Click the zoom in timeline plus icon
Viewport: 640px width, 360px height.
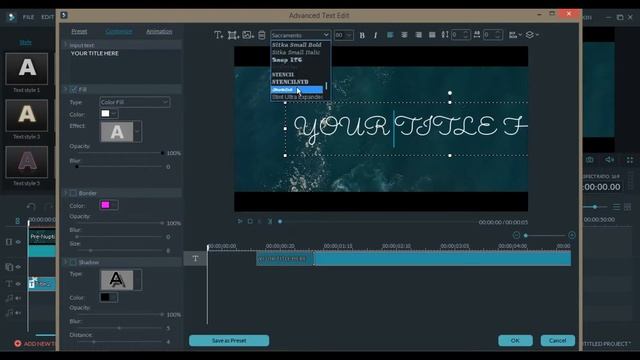tap(571, 235)
